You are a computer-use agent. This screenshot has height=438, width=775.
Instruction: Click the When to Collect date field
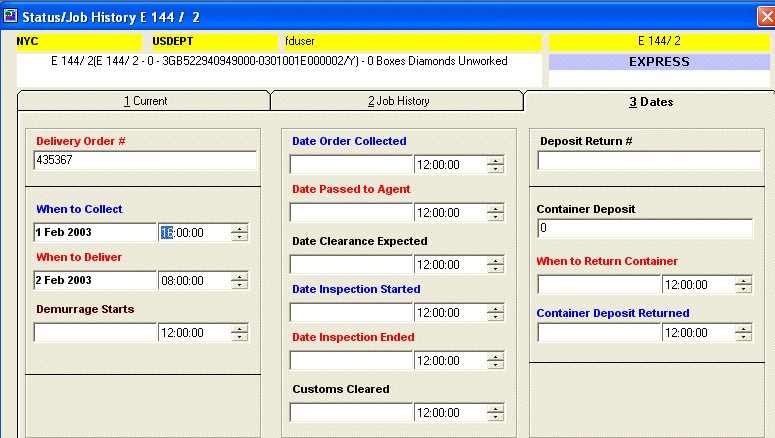tap(95, 232)
